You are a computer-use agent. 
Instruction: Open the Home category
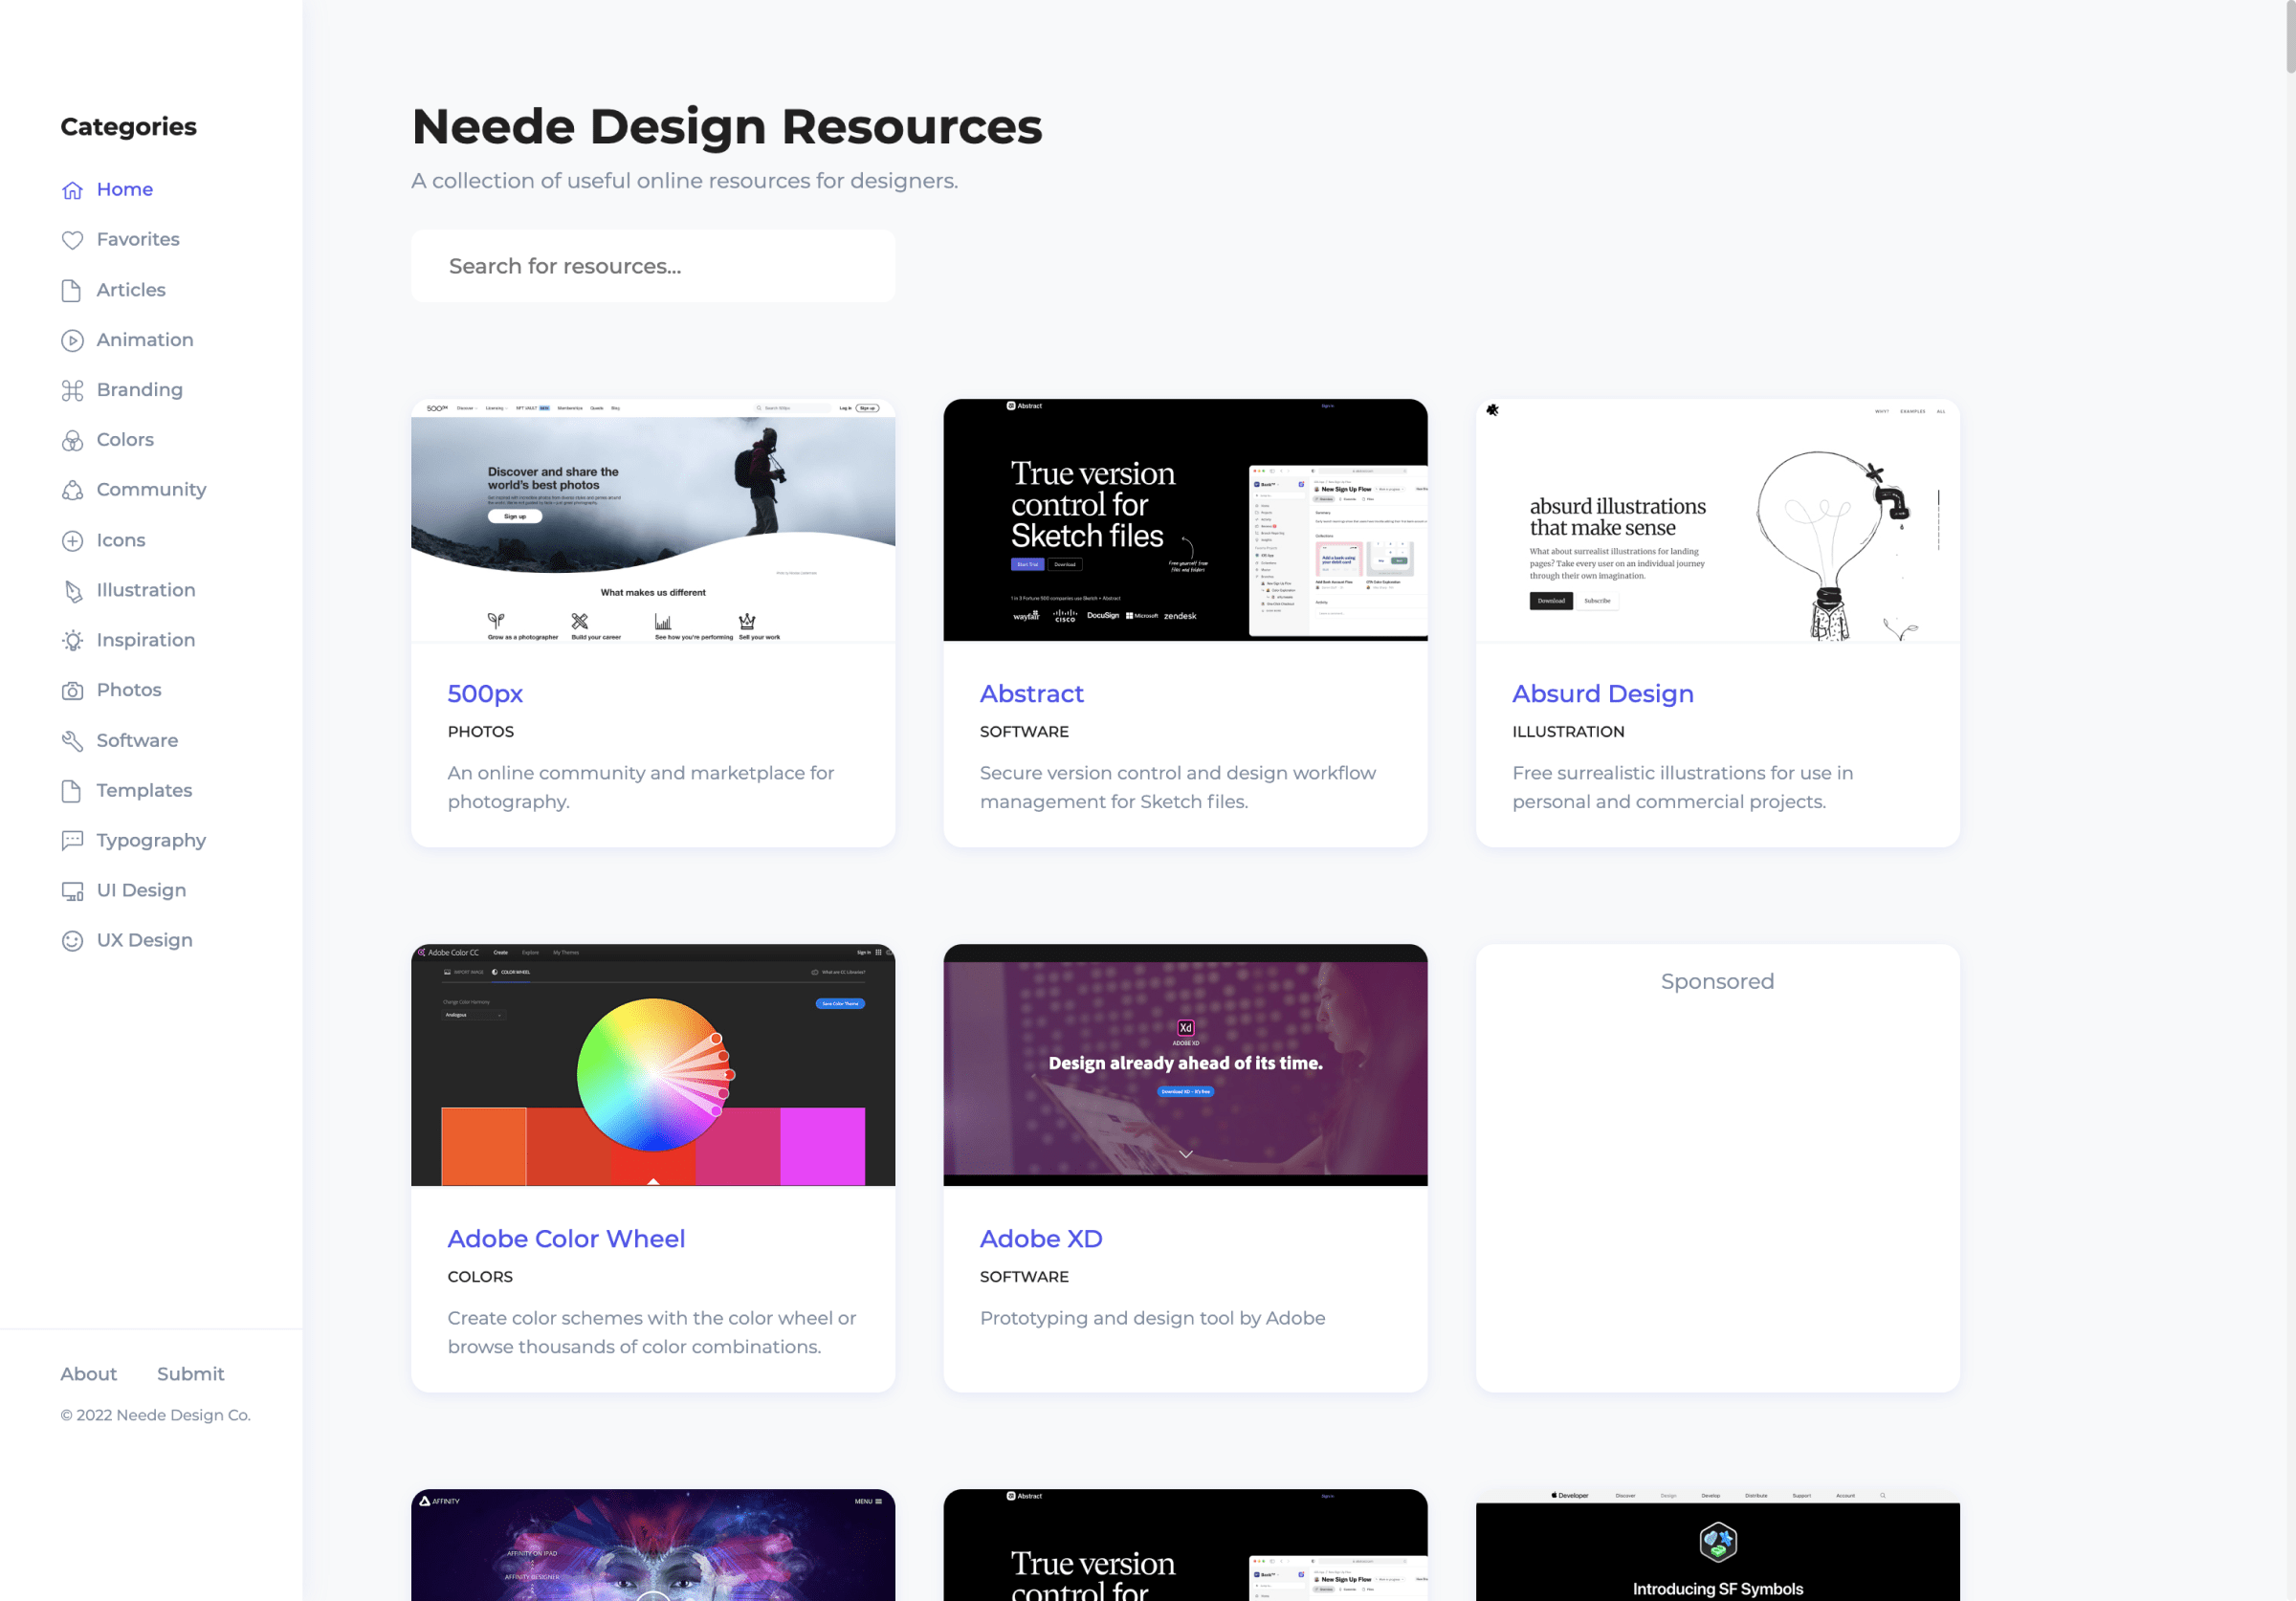click(125, 189)
